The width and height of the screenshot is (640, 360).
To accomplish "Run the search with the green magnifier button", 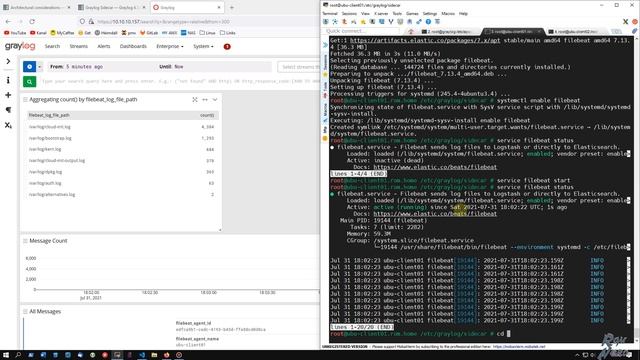I will tap(29, 82).
